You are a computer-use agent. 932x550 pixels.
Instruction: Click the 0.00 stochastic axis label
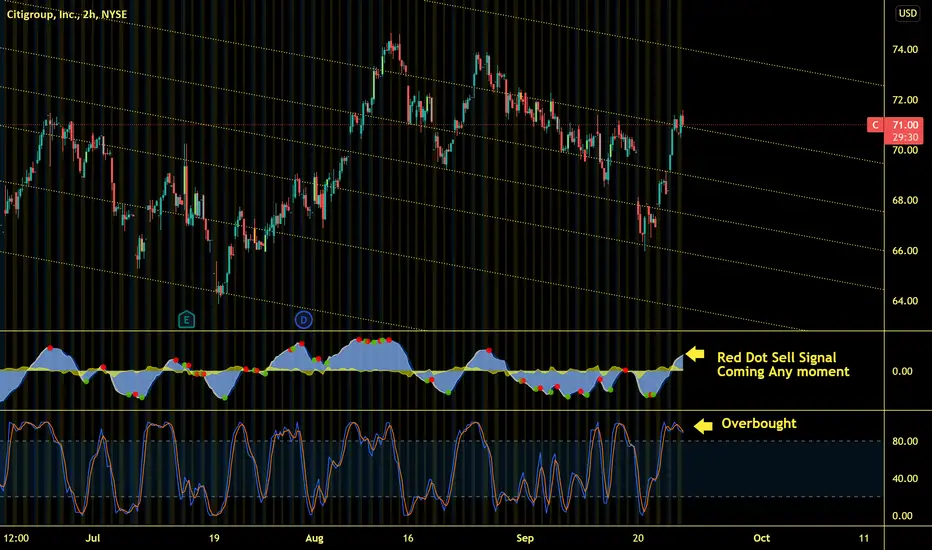tap(902, 516)
